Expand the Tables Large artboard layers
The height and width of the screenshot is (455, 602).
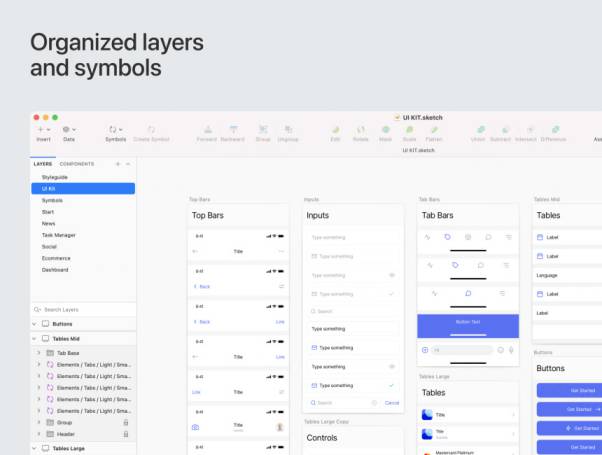(34, 449)
